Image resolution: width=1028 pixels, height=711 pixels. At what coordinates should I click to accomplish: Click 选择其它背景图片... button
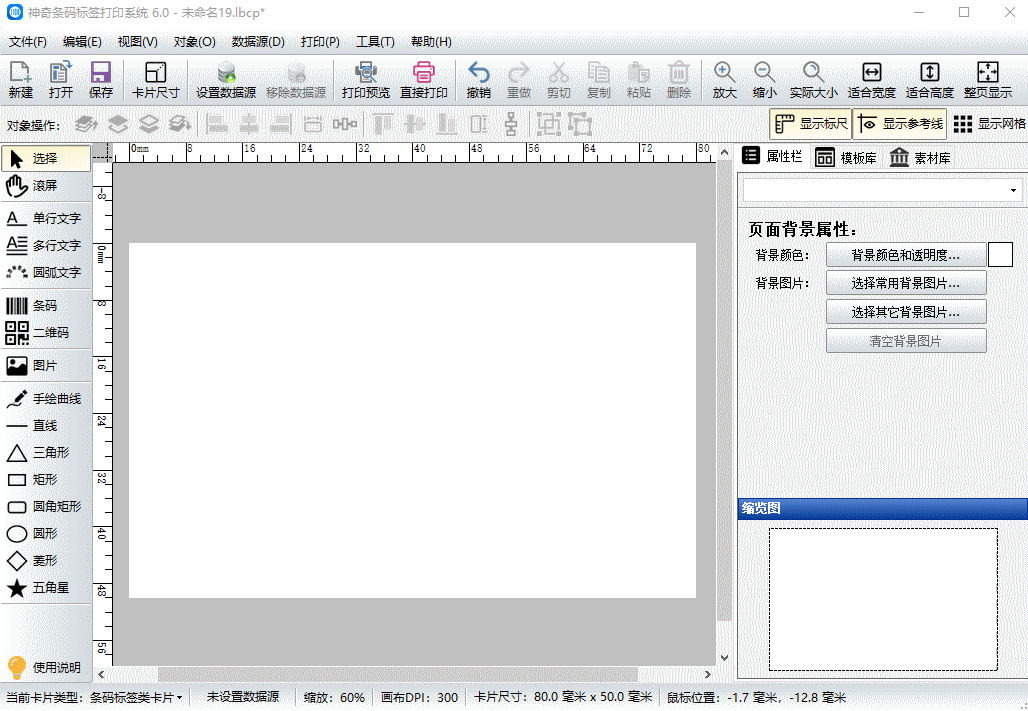[905, 312]
